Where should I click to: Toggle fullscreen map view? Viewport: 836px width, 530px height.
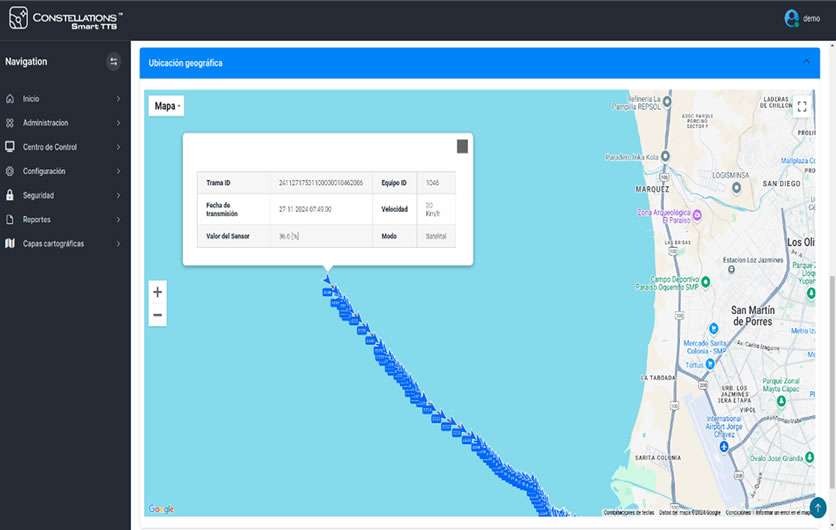(x=802, y=107)
